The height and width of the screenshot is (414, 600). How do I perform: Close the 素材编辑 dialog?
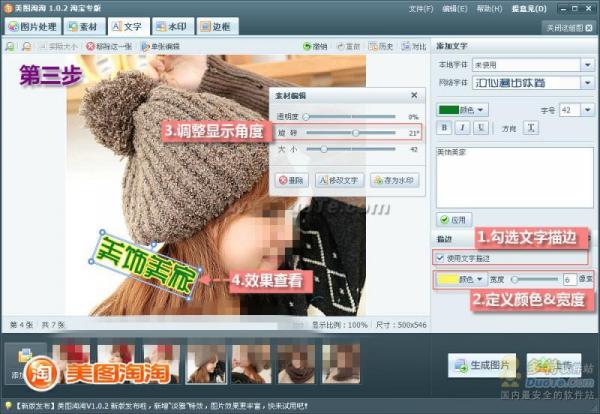click(x=414, y=95)
